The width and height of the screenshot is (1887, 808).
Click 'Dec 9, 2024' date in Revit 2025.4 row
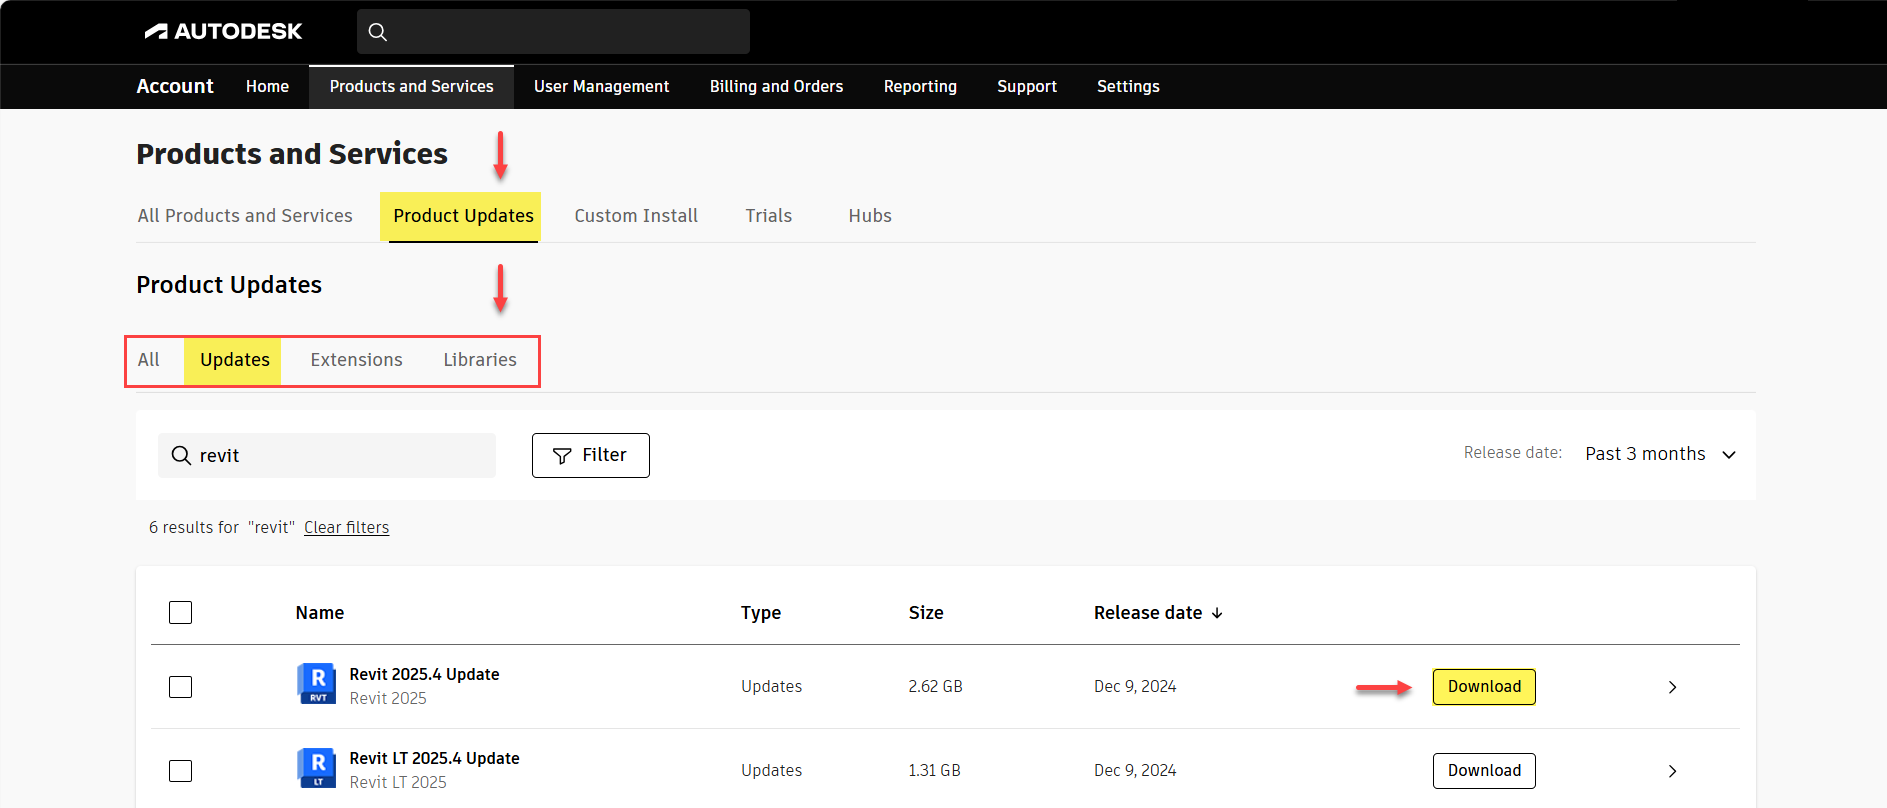pos(1135,686)
